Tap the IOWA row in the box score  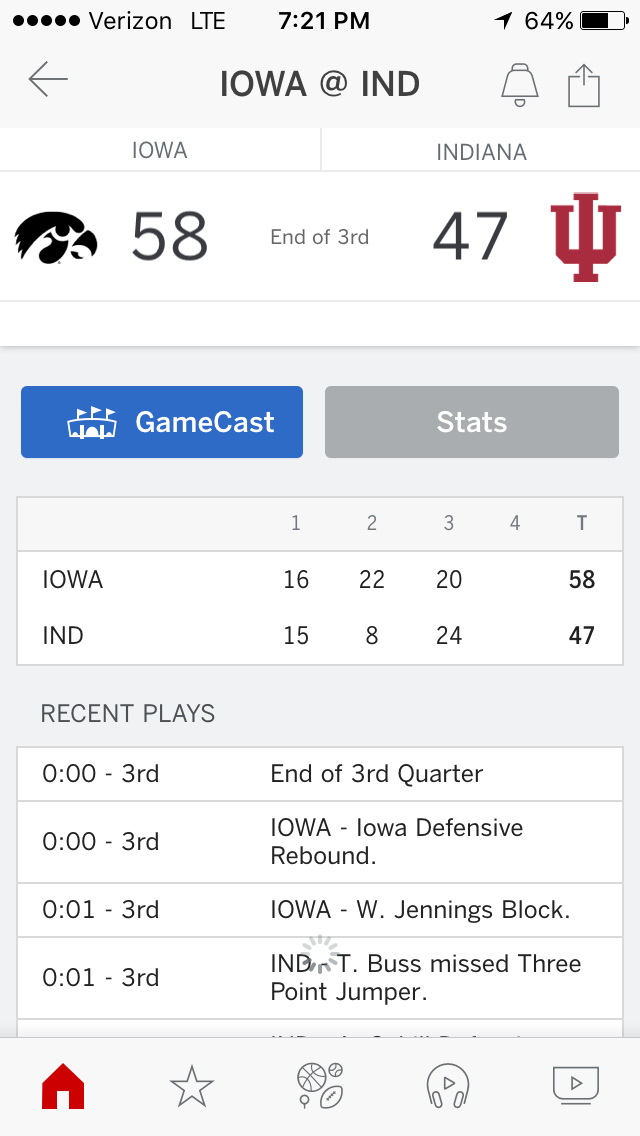point(320,580)
